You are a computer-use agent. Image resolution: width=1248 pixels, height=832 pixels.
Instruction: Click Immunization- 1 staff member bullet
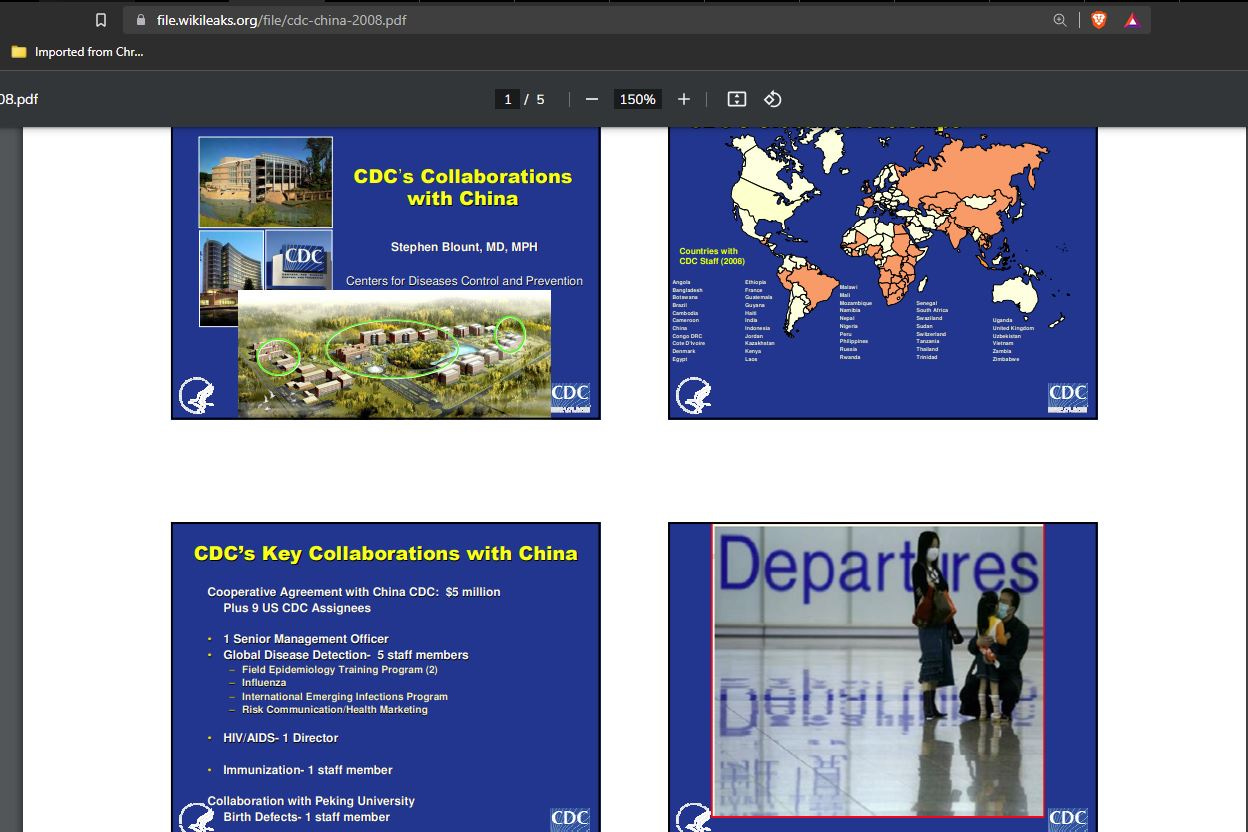(x=308, y=770)
